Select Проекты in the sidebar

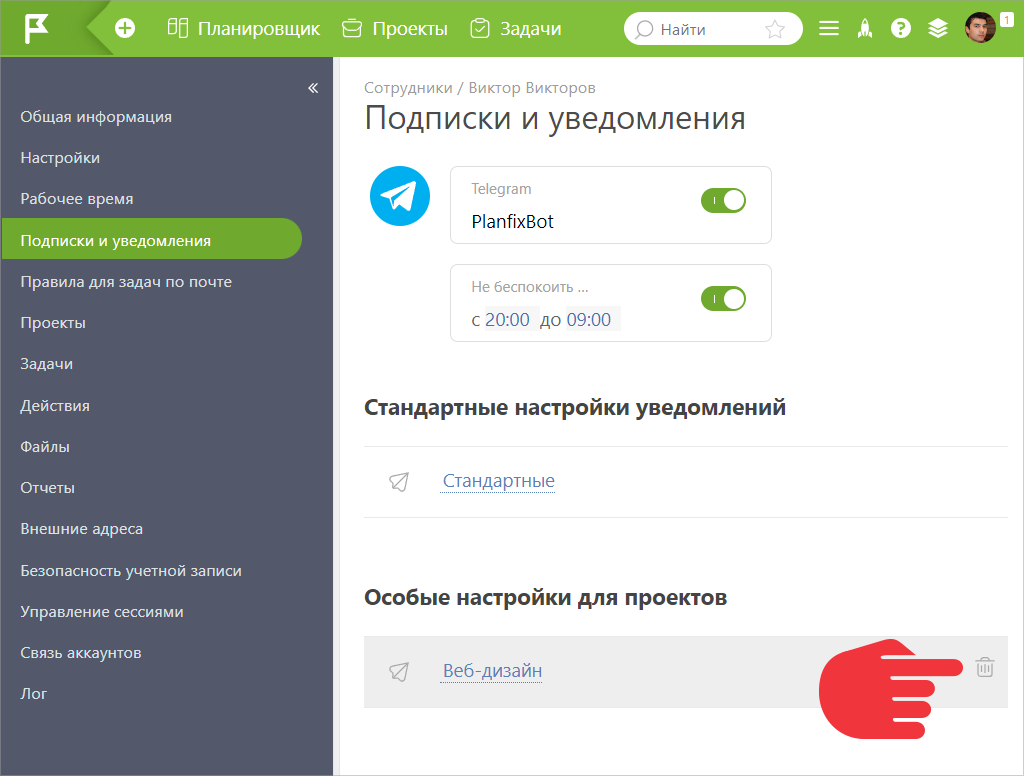tap(53, 323)
